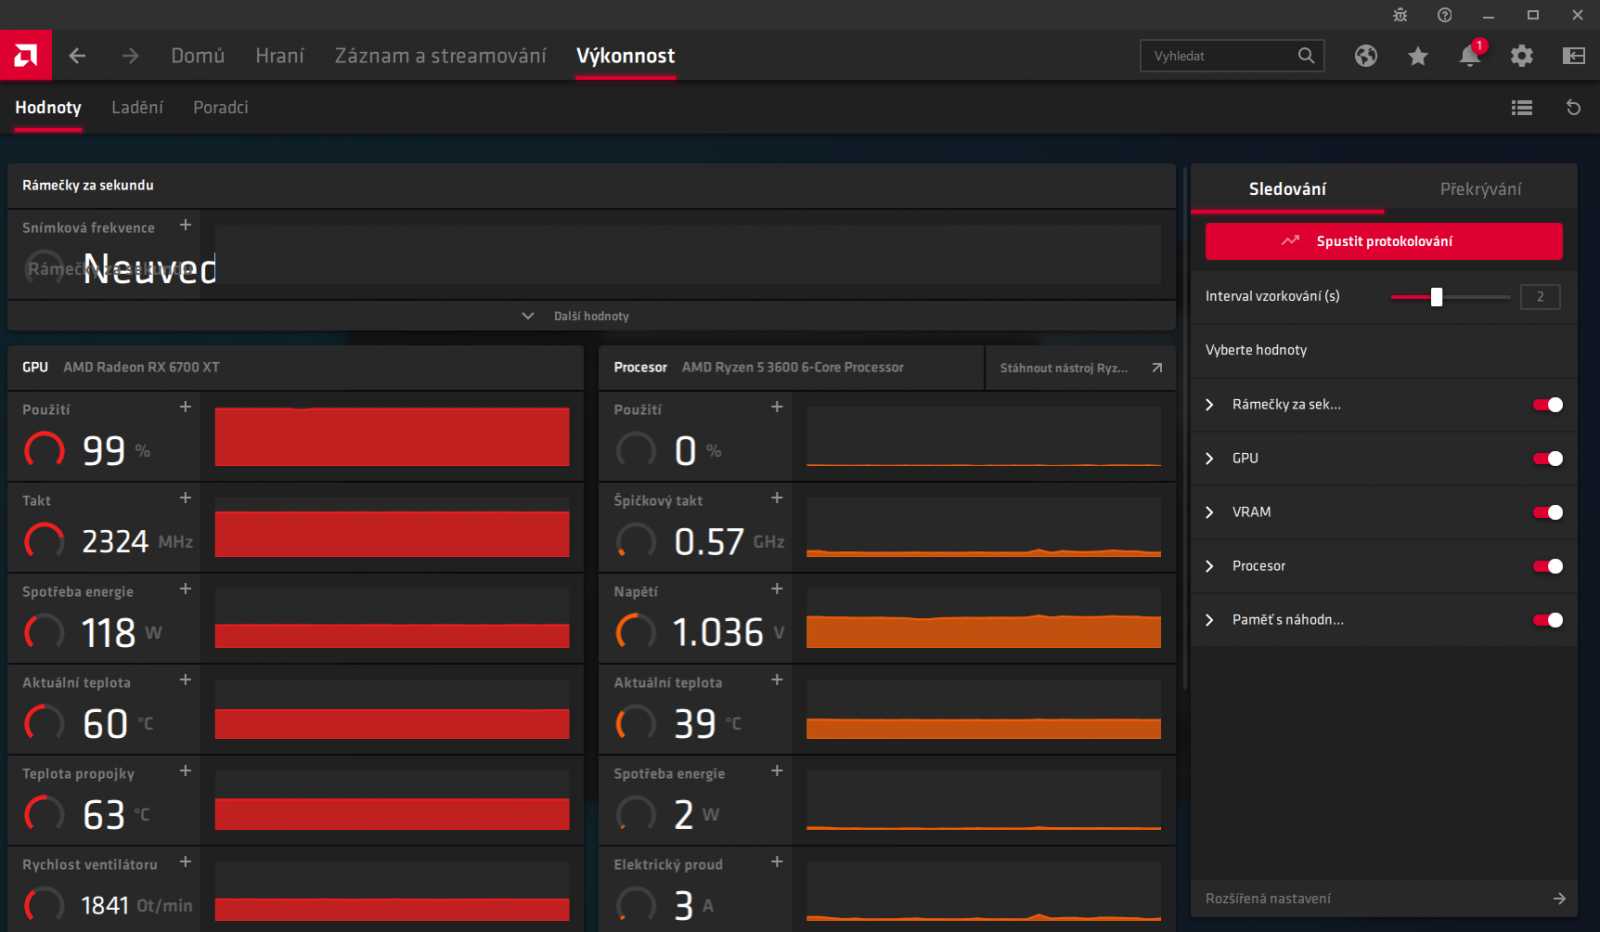The width and height of the screenshot is (1600, 932).
Task: Switch to Ladění tab
Action: pyautogui.click(x=137, y=108)
